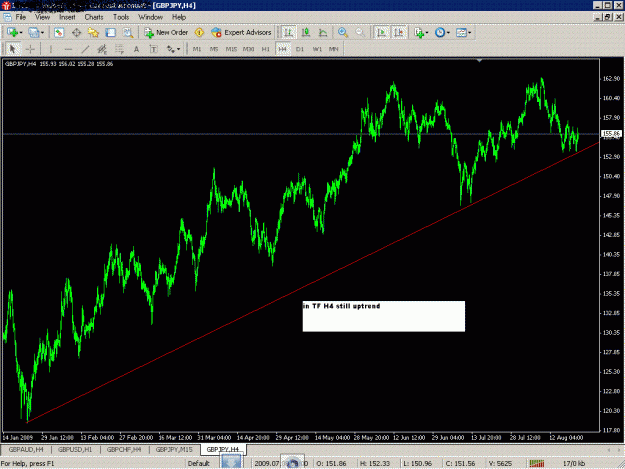Switch timeframe to M30
Viewport: 625px width, 469px height.
pos(248,49)
